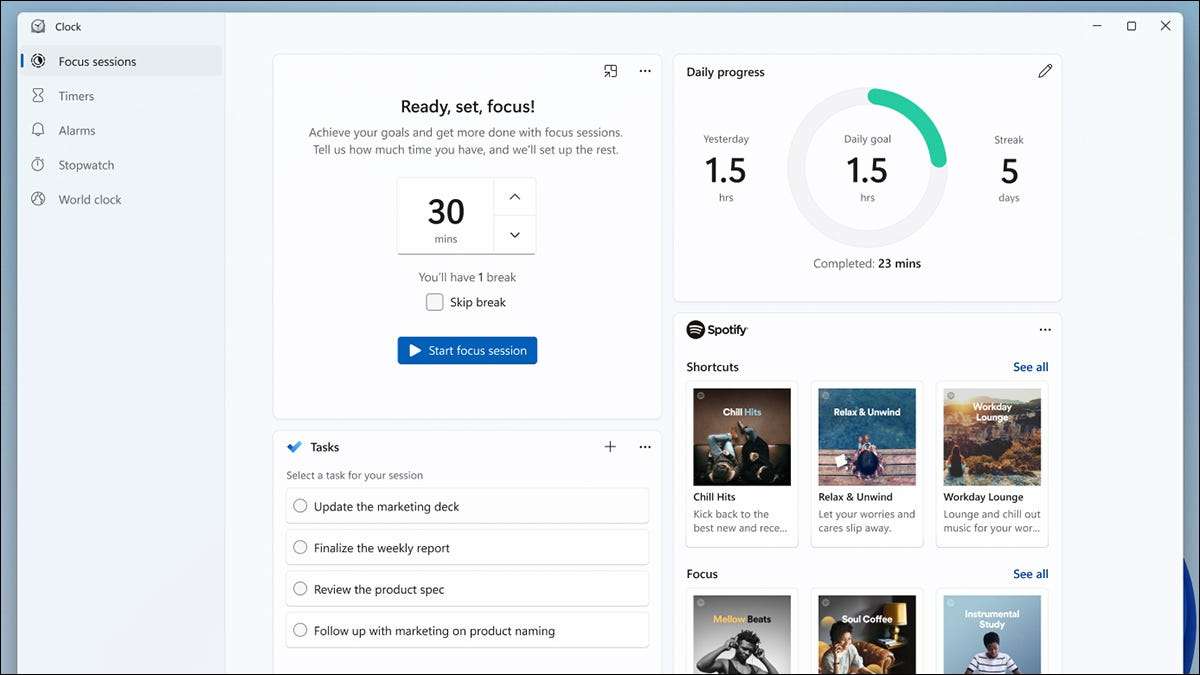This screenshot has width=1200, height=675.
Task: Decrease focus minutes with down chevron
Action: point(515,235)
